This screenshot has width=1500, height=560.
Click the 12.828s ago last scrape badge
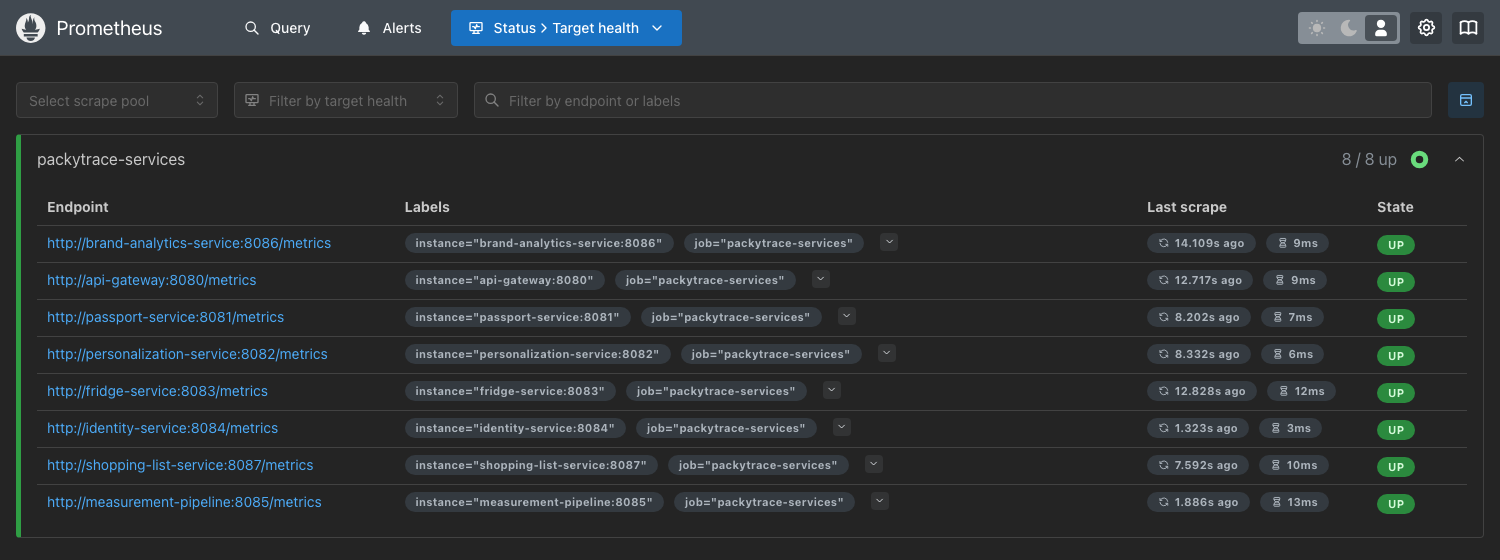pos(1202,391)
